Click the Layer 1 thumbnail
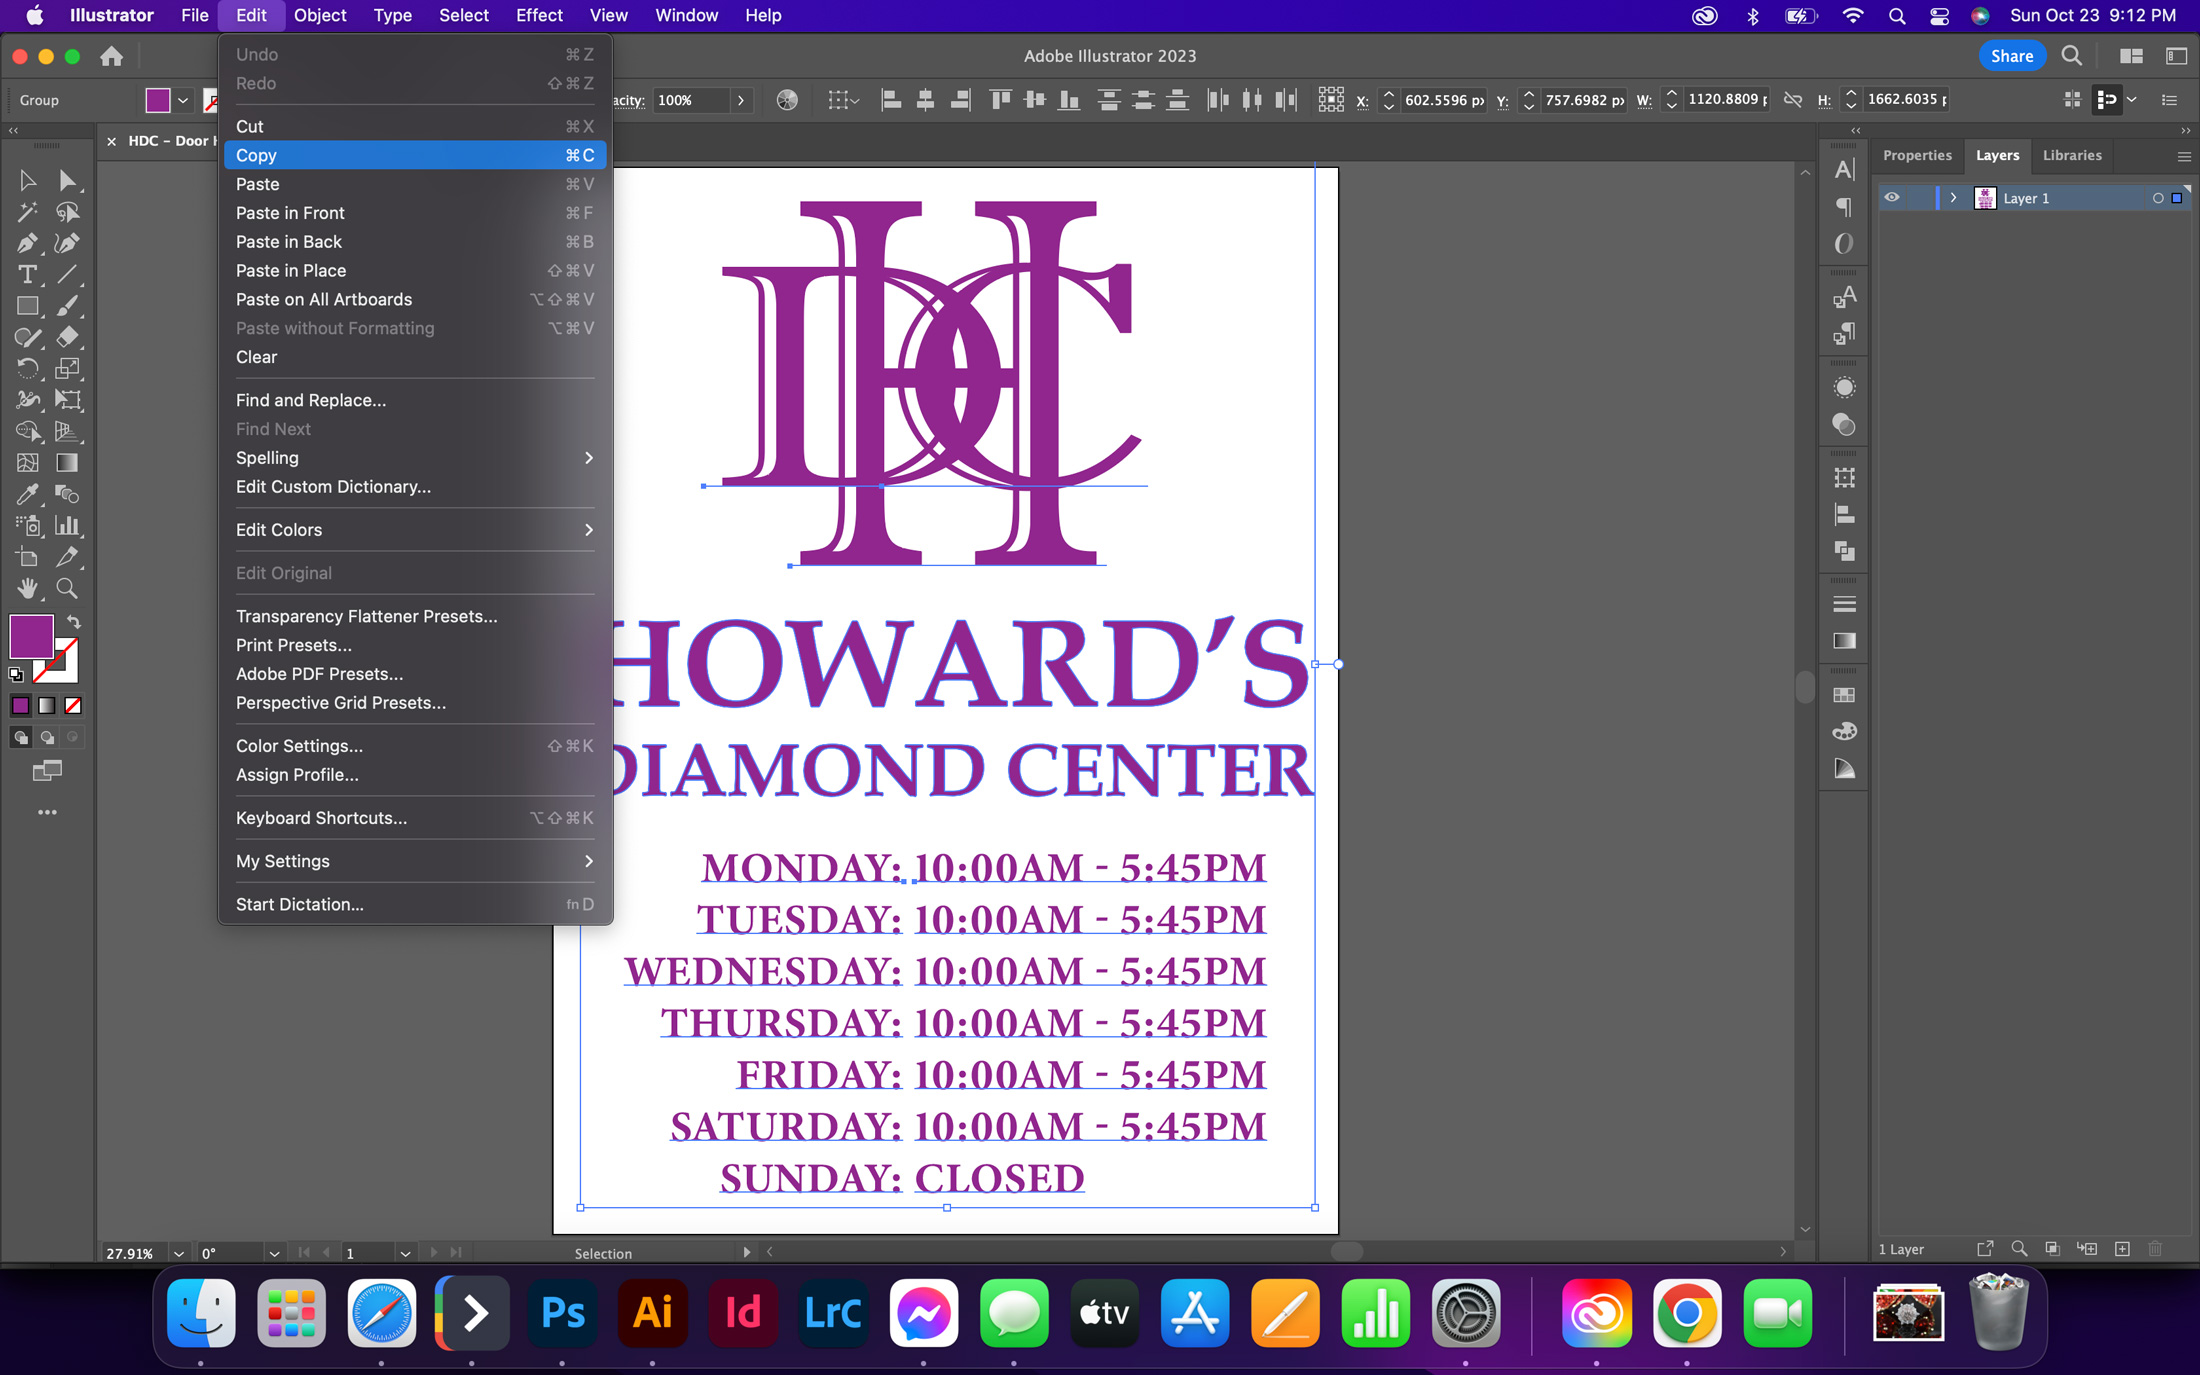The height and width of the screenshot is (1375, 2200). 1985,198
